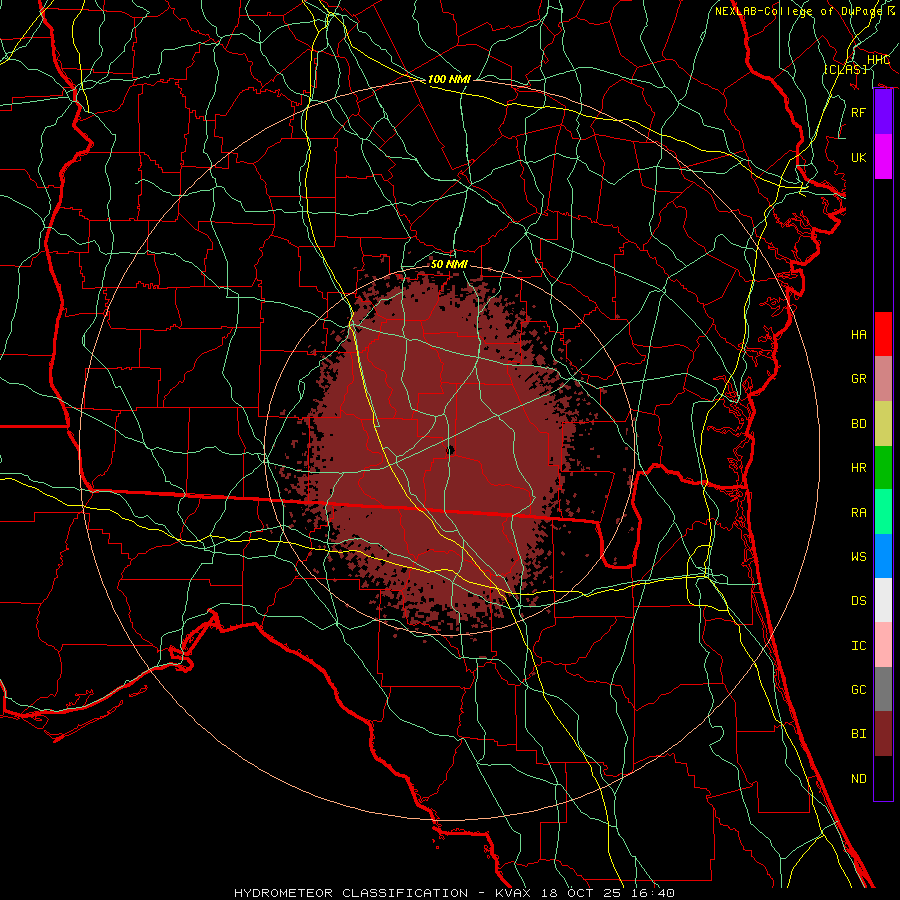The width and height of the screenshot is (900, 900).
Task: Click the magenta UK legend color swatch
Action: [883, 157]
